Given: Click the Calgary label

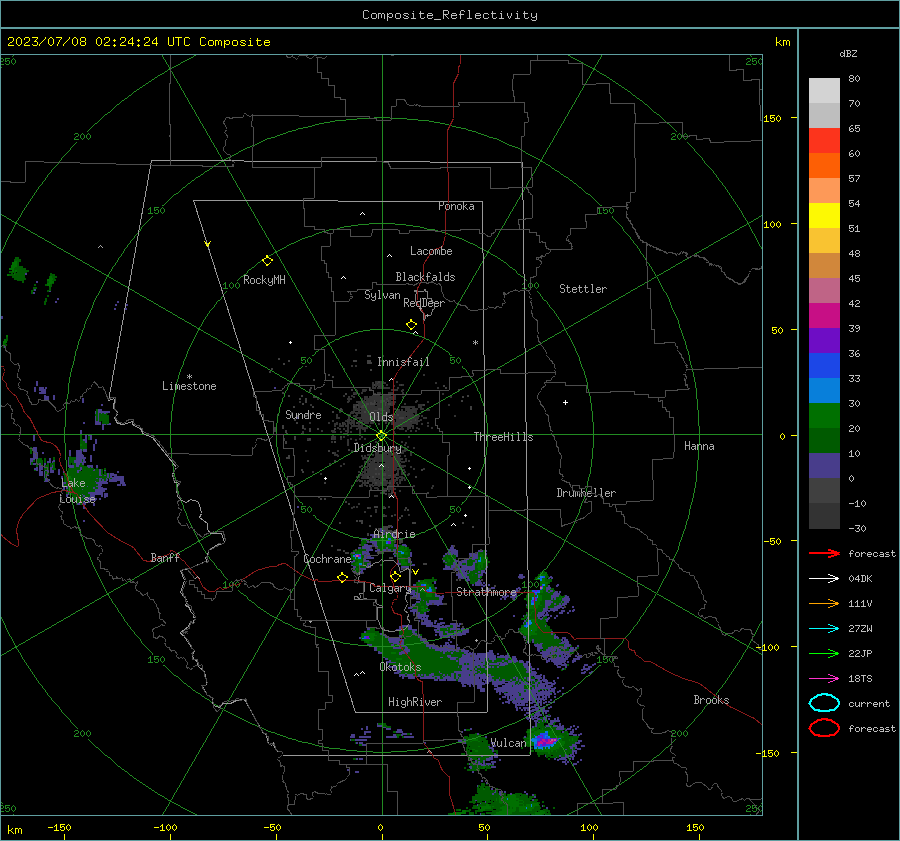Looking at the screenshot, I should pyautogui.click(x=390, y=588).
